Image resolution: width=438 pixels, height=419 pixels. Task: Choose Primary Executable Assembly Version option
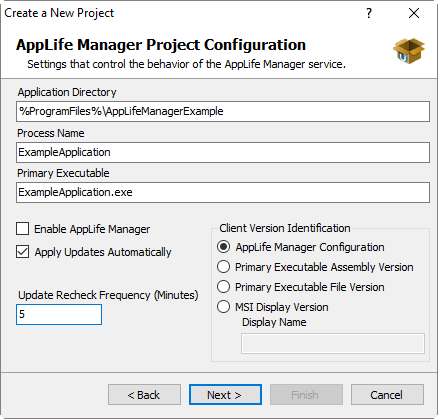(x=223, y=267)
